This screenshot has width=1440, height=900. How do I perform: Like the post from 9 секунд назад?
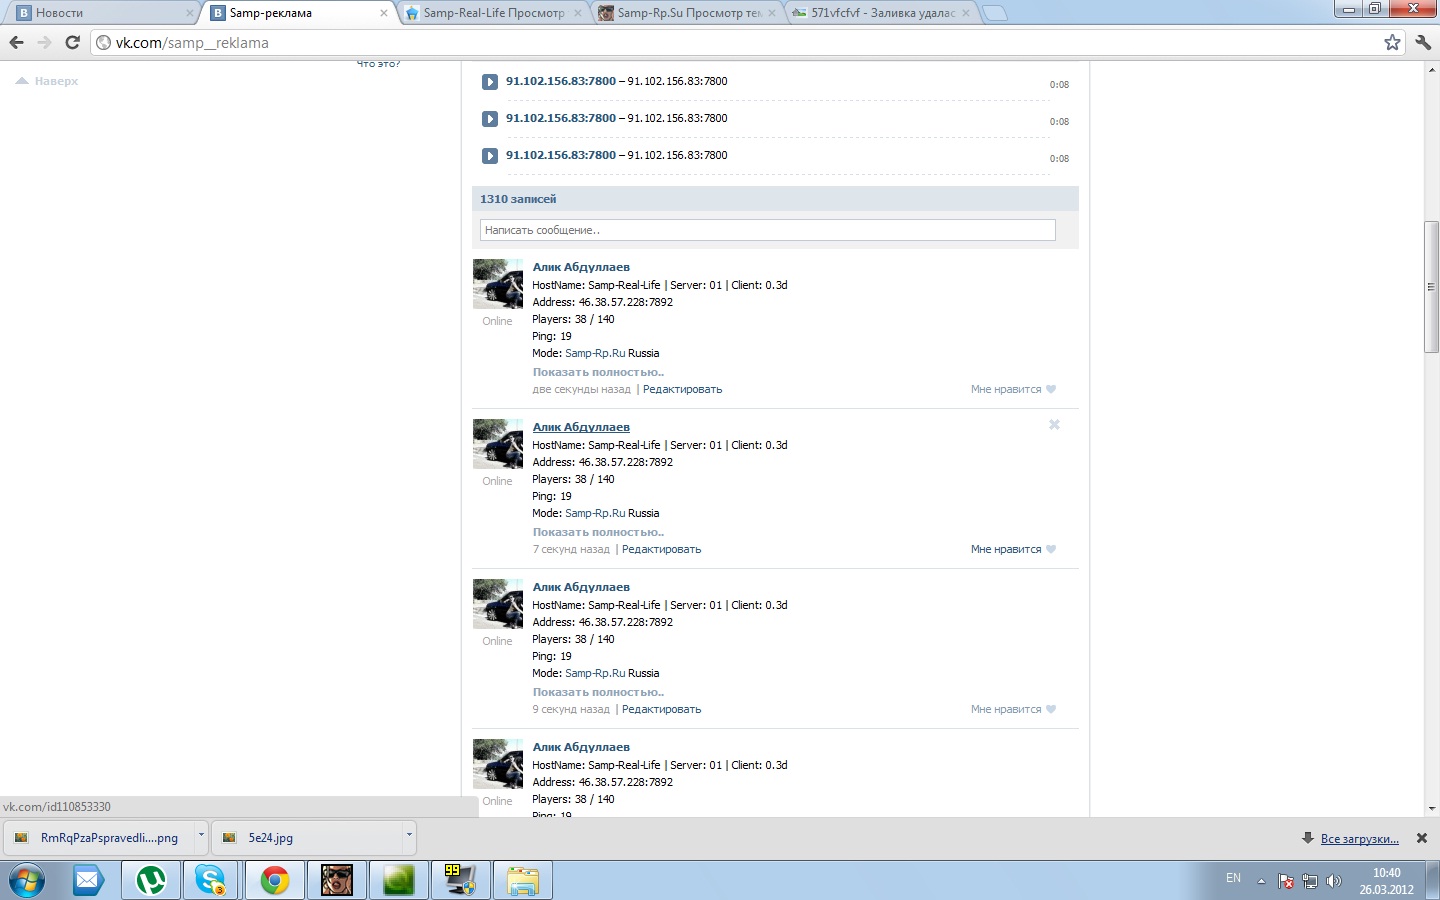(1013, 709)
